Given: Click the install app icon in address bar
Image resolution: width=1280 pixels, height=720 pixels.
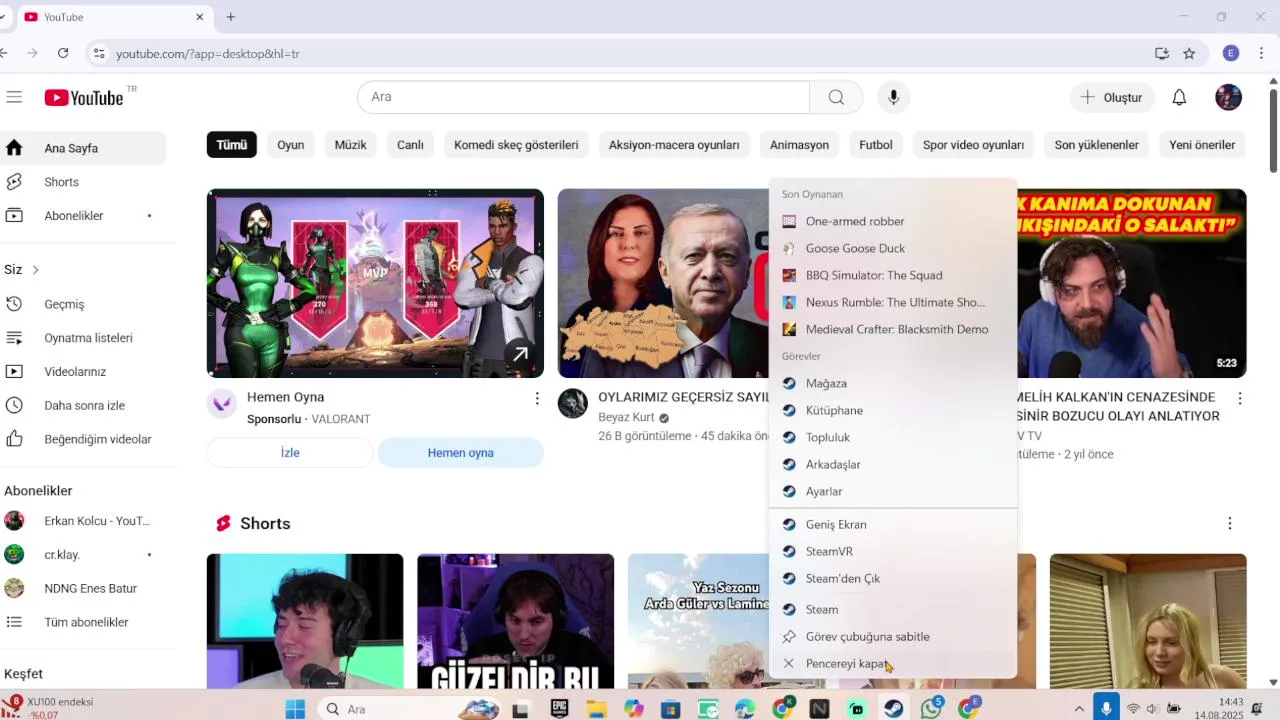Looking at the screenshot, I should (1162, 53).
